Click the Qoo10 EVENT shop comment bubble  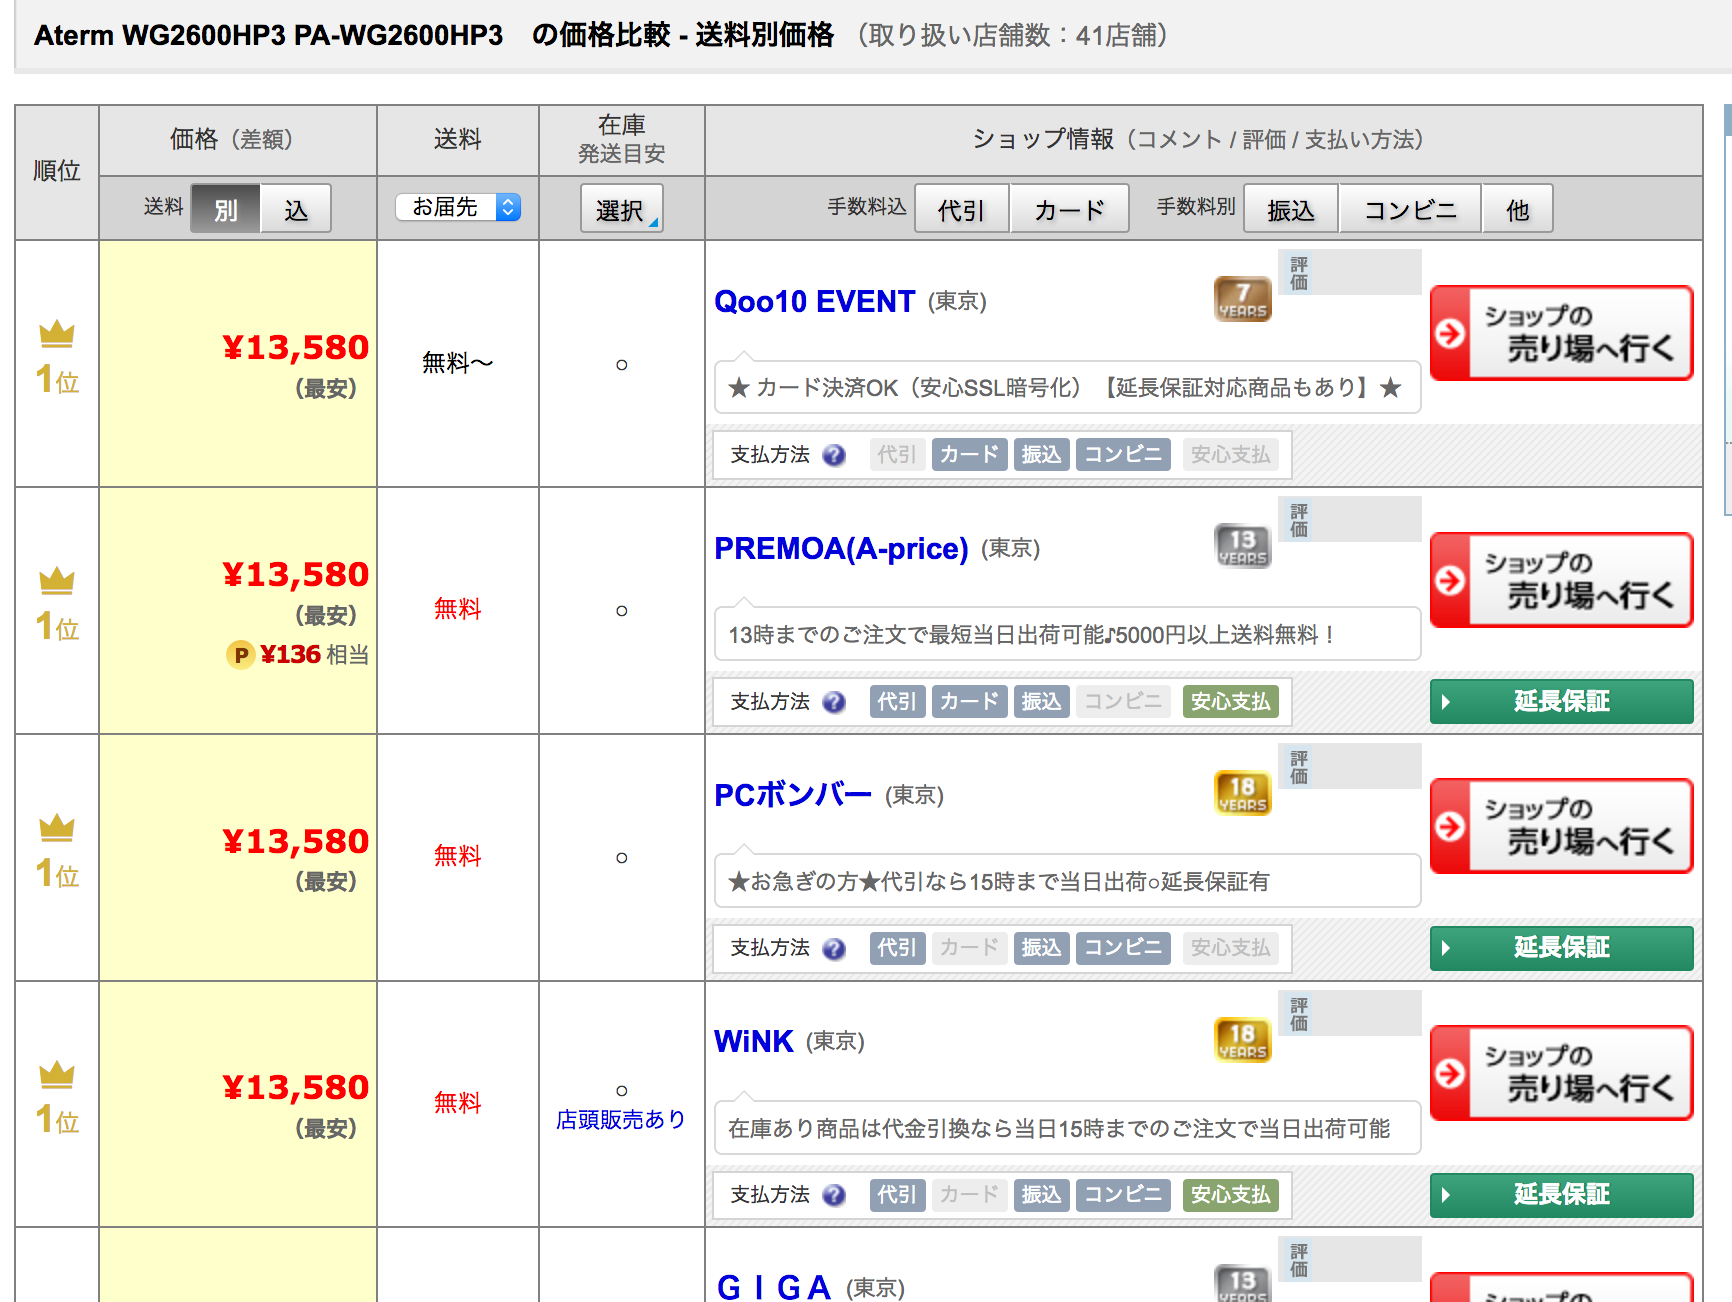[1067, 387]
